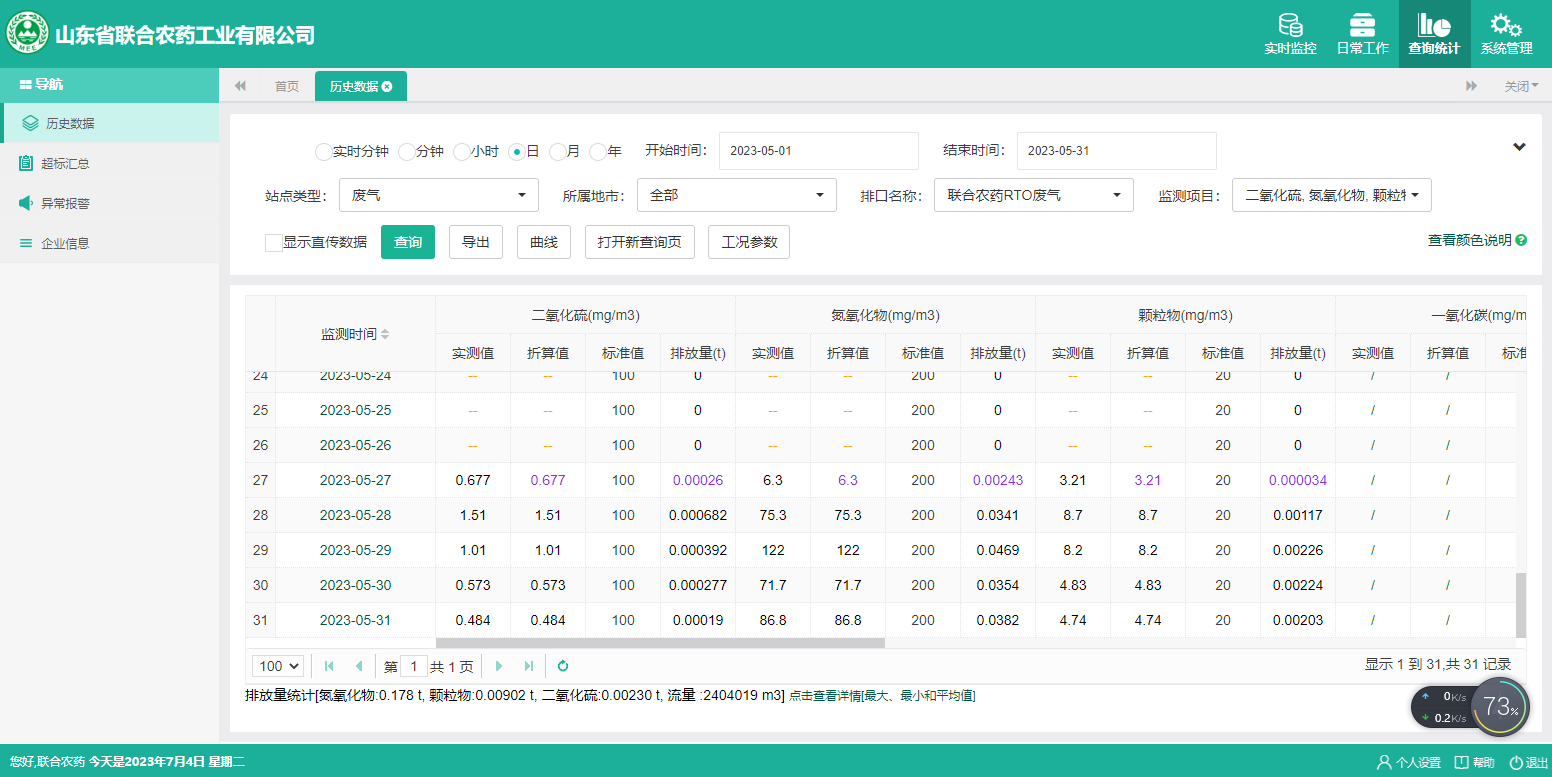Screen dimensions: 1552x777
Task: Select the 实时分钟 radio button
Action: (323, 152)
